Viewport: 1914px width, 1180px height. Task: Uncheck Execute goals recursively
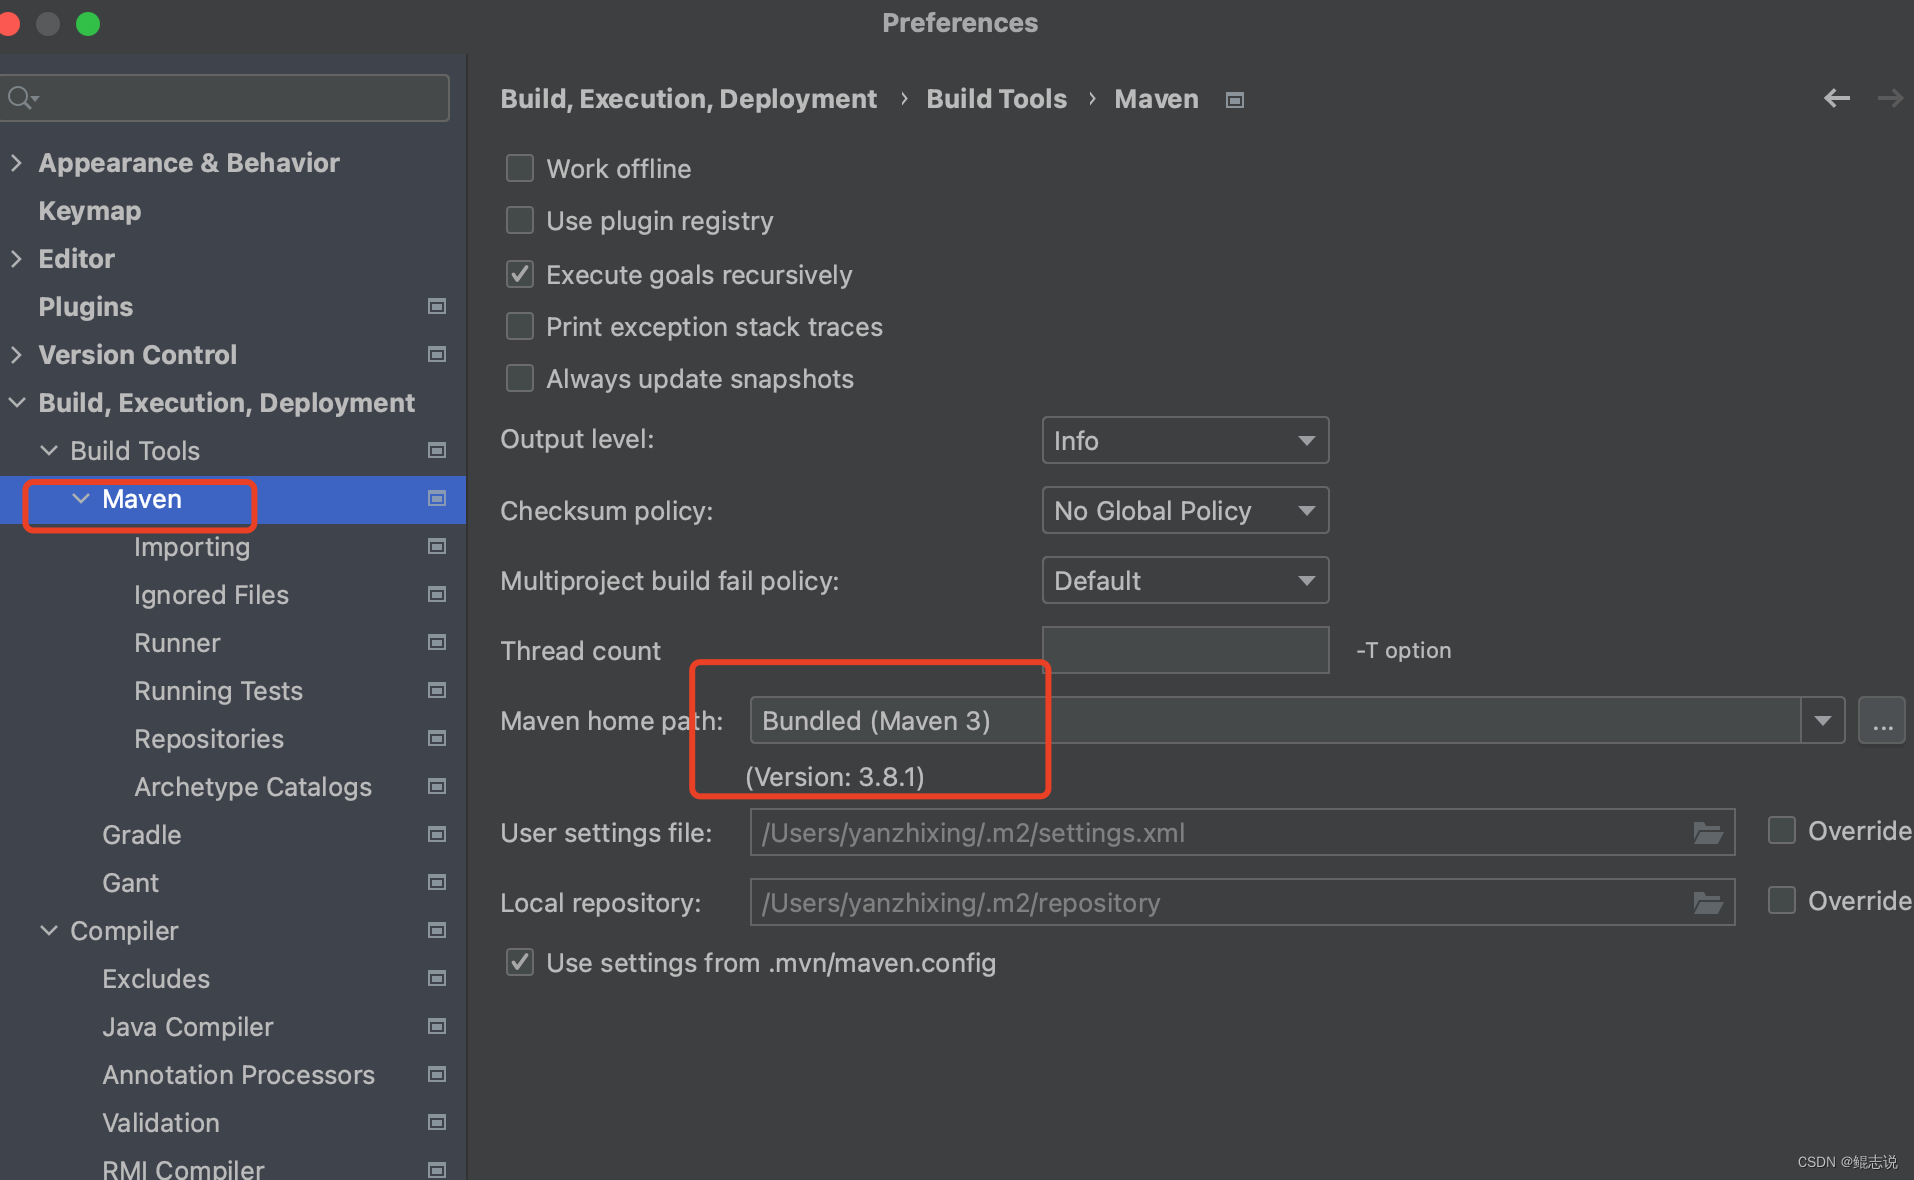pos(520,274)
